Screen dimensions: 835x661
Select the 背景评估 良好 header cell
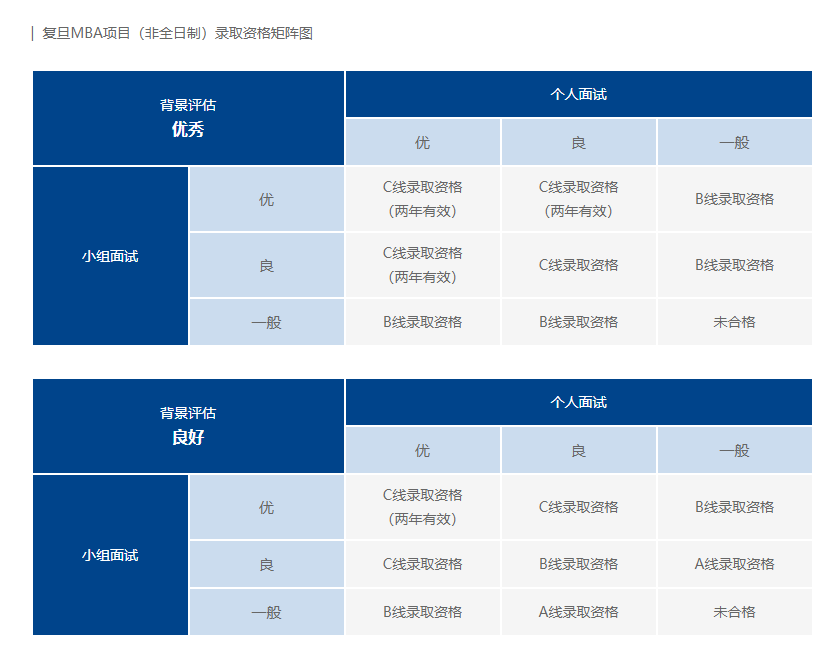click(188, 426)
